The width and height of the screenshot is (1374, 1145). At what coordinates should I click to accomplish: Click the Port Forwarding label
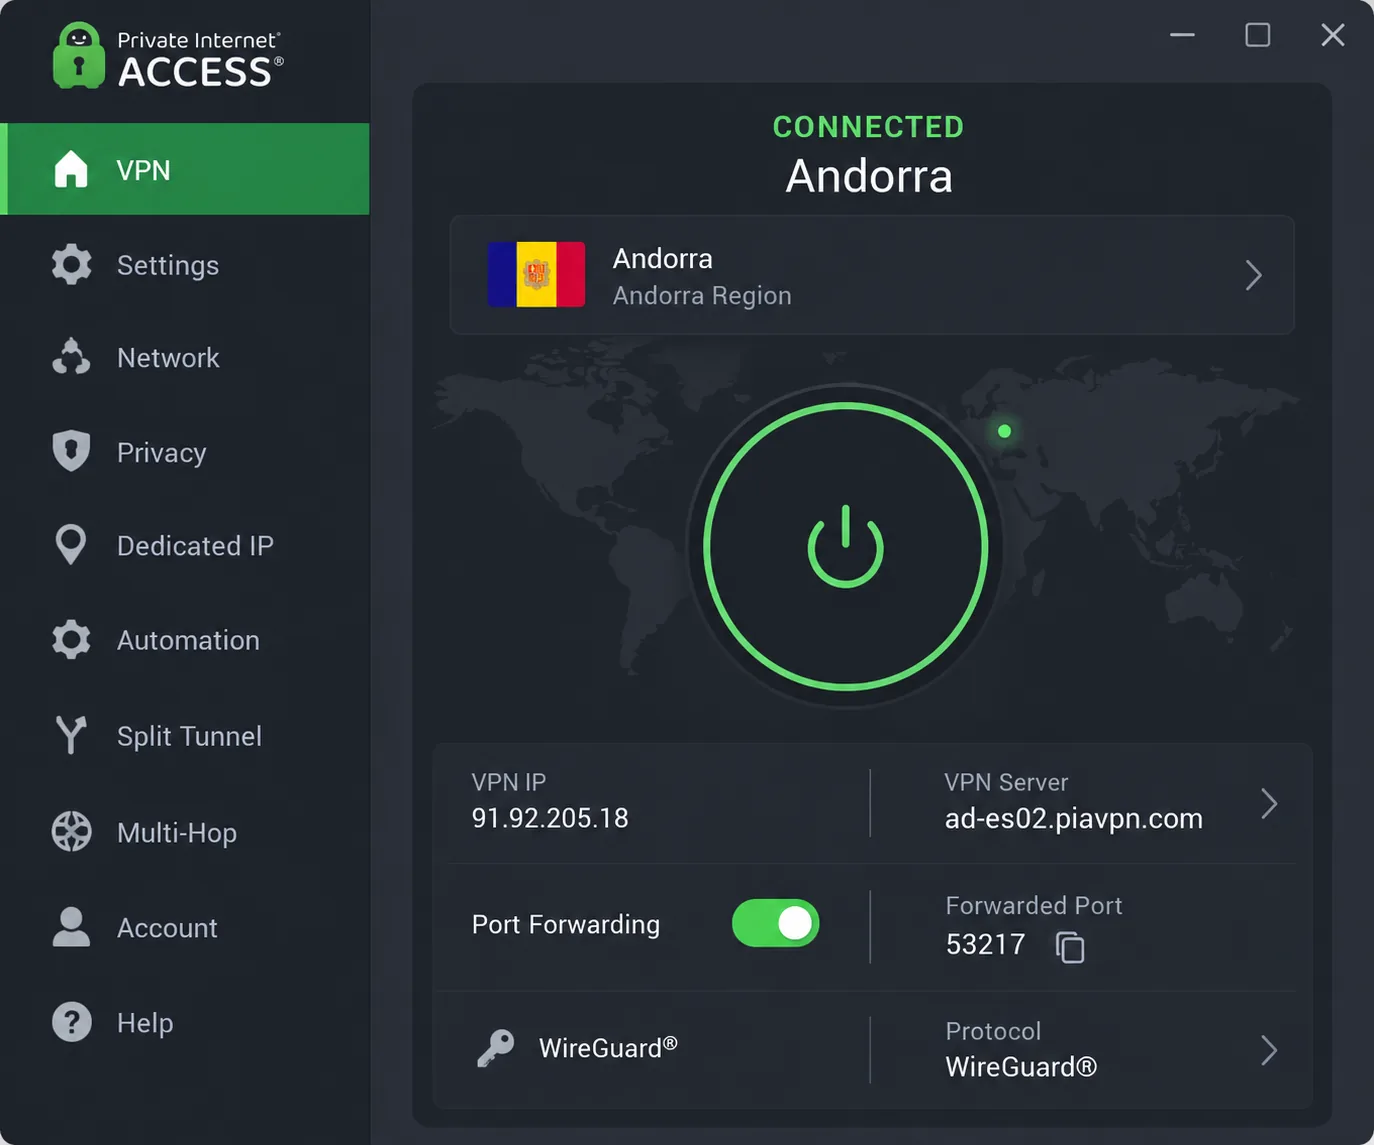pos(566,924)
